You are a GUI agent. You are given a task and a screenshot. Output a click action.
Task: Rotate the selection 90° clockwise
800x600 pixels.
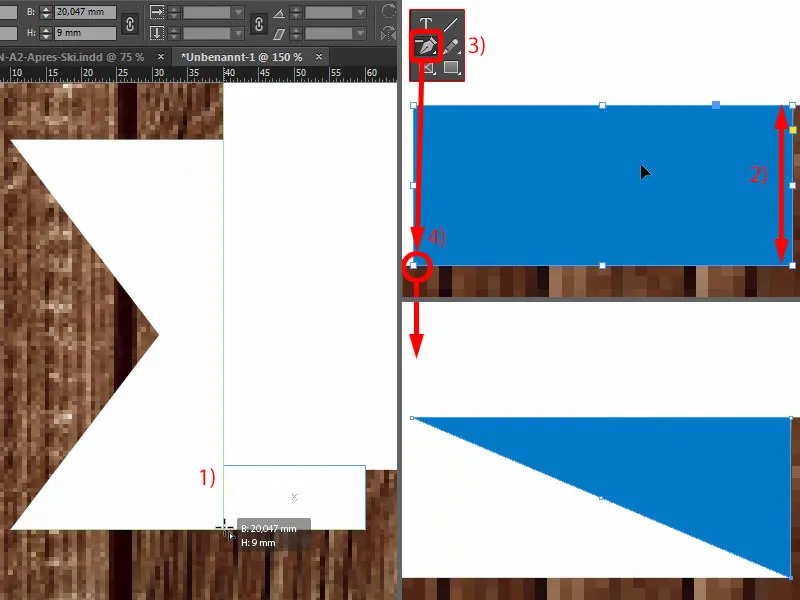[x=389, y=11]
